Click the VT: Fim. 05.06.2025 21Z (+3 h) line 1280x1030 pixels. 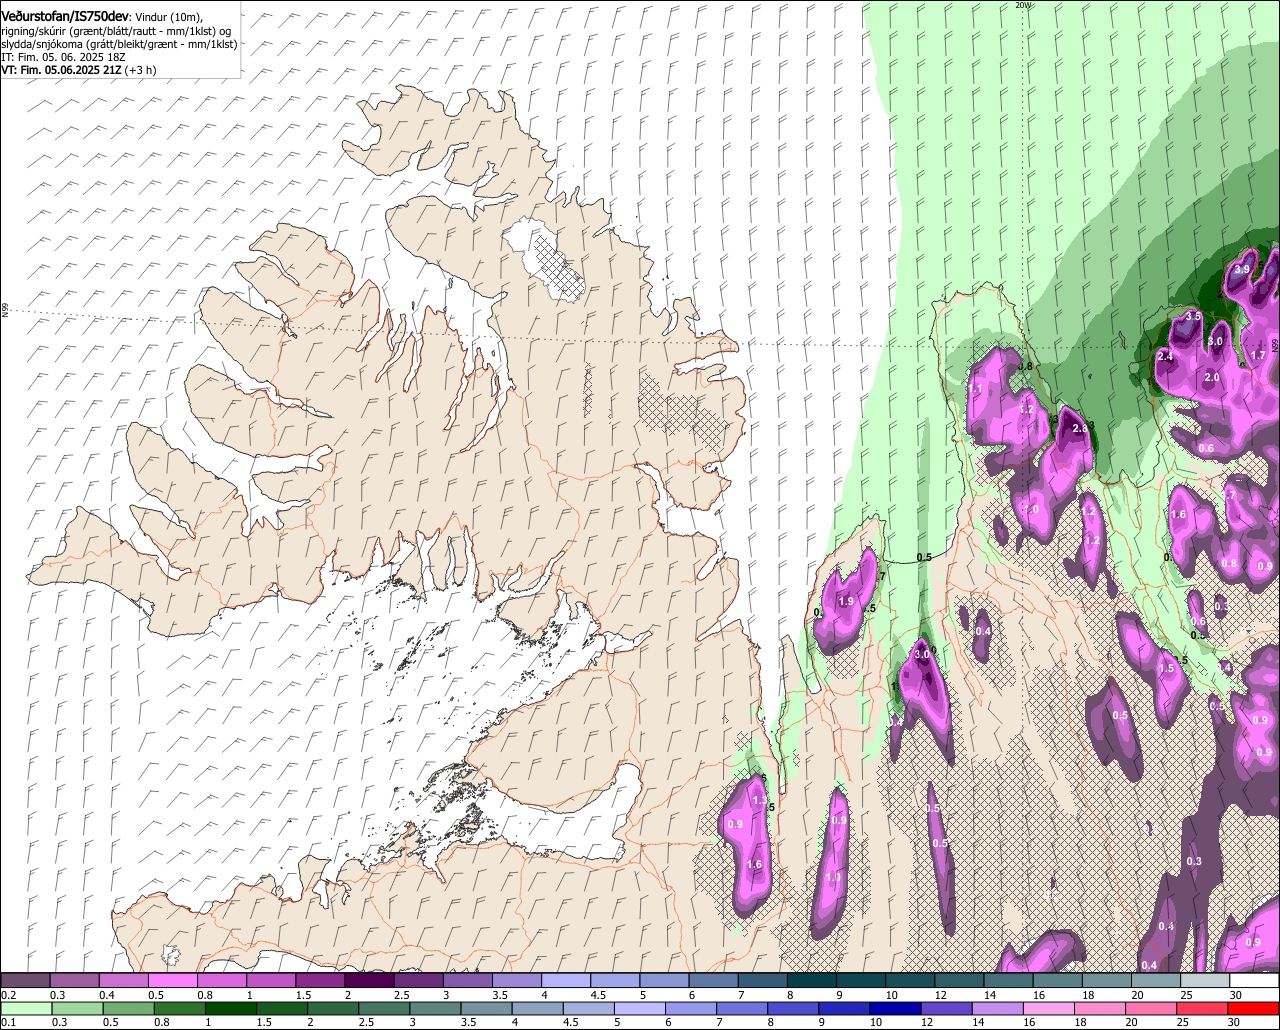pyautogui.click(x=78, y=71)
